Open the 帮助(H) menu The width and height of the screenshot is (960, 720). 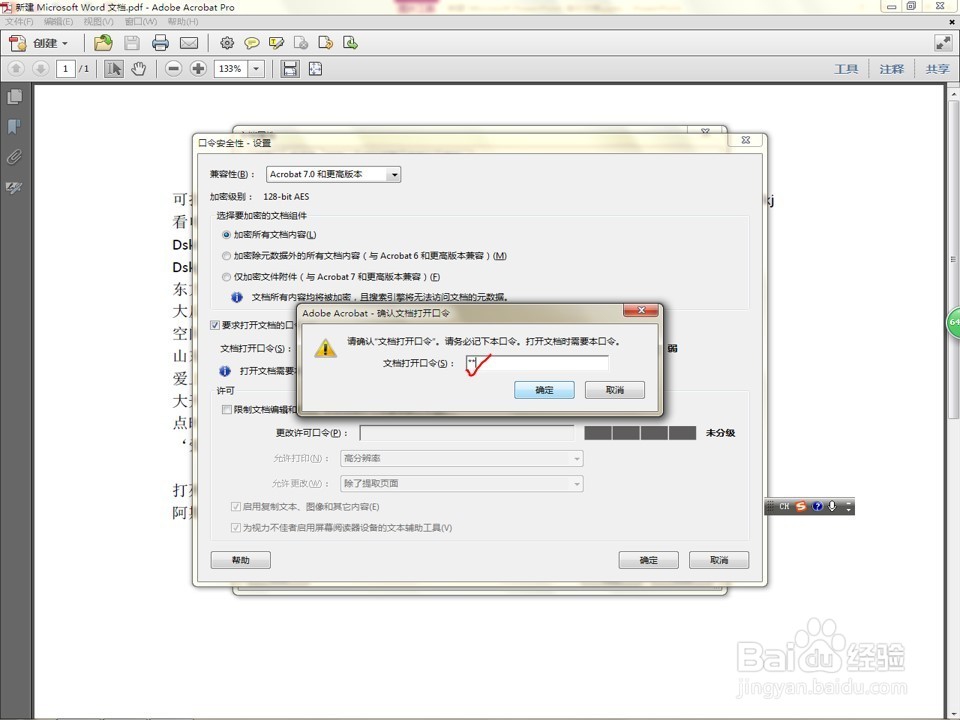(182, 21)
